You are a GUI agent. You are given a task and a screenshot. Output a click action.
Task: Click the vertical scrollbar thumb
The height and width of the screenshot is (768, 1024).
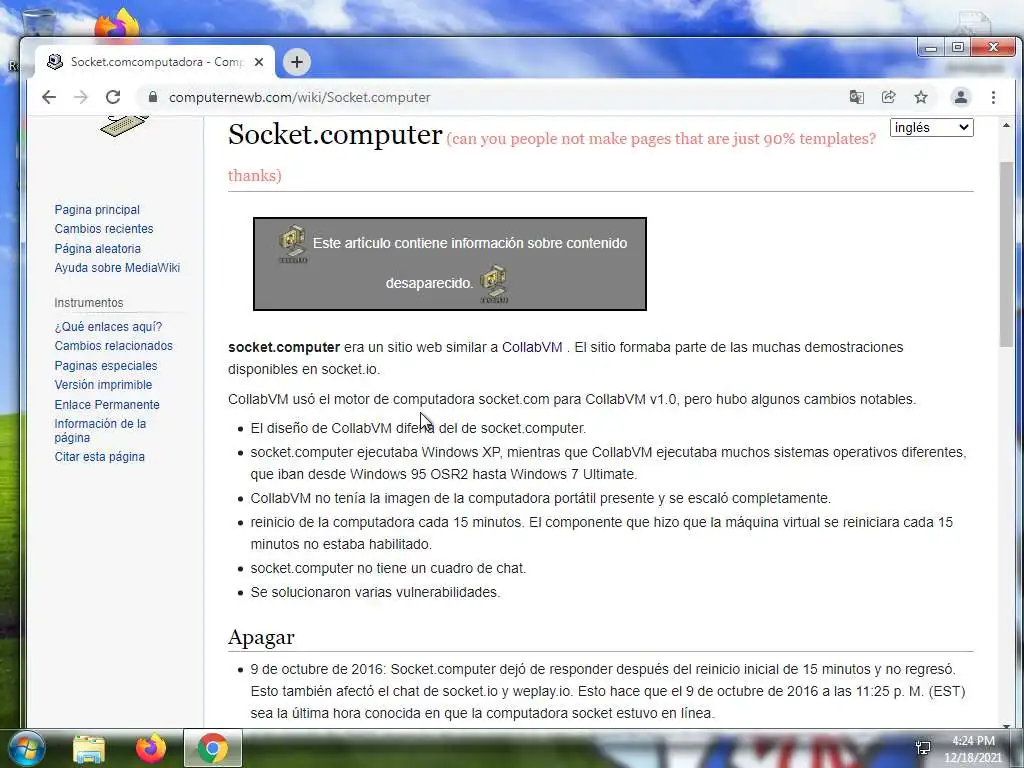(x=1006, y=255)
